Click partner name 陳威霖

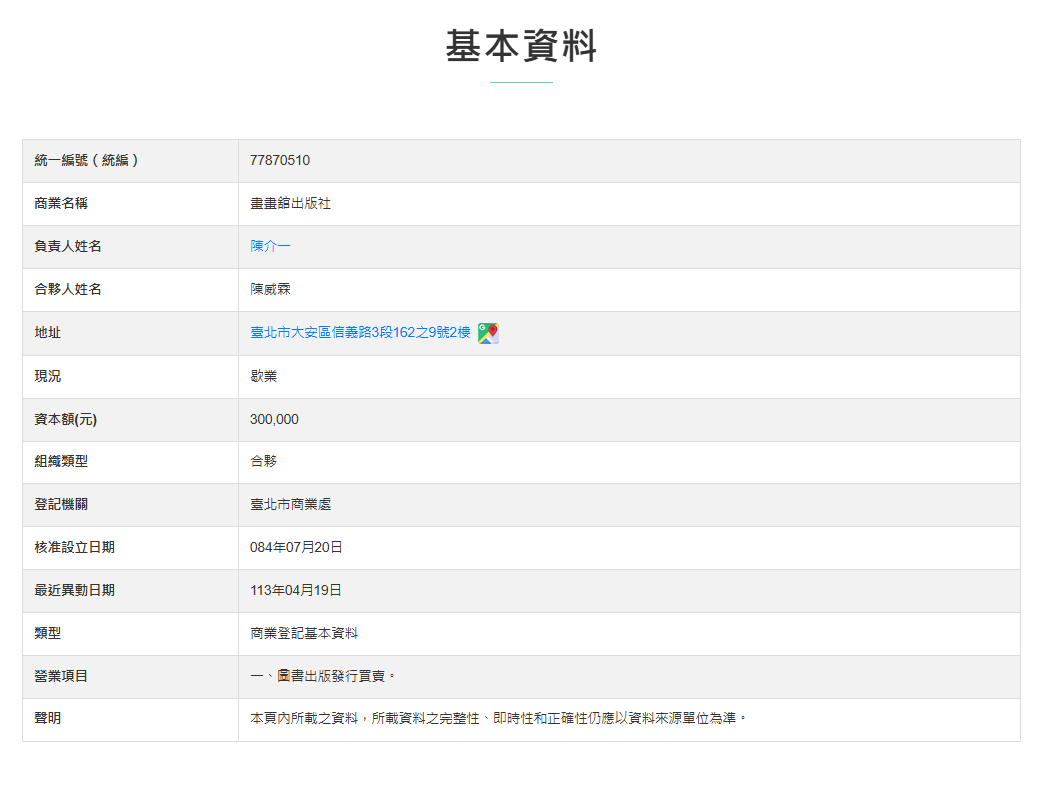pyautogui.click(x=270, y=289)
